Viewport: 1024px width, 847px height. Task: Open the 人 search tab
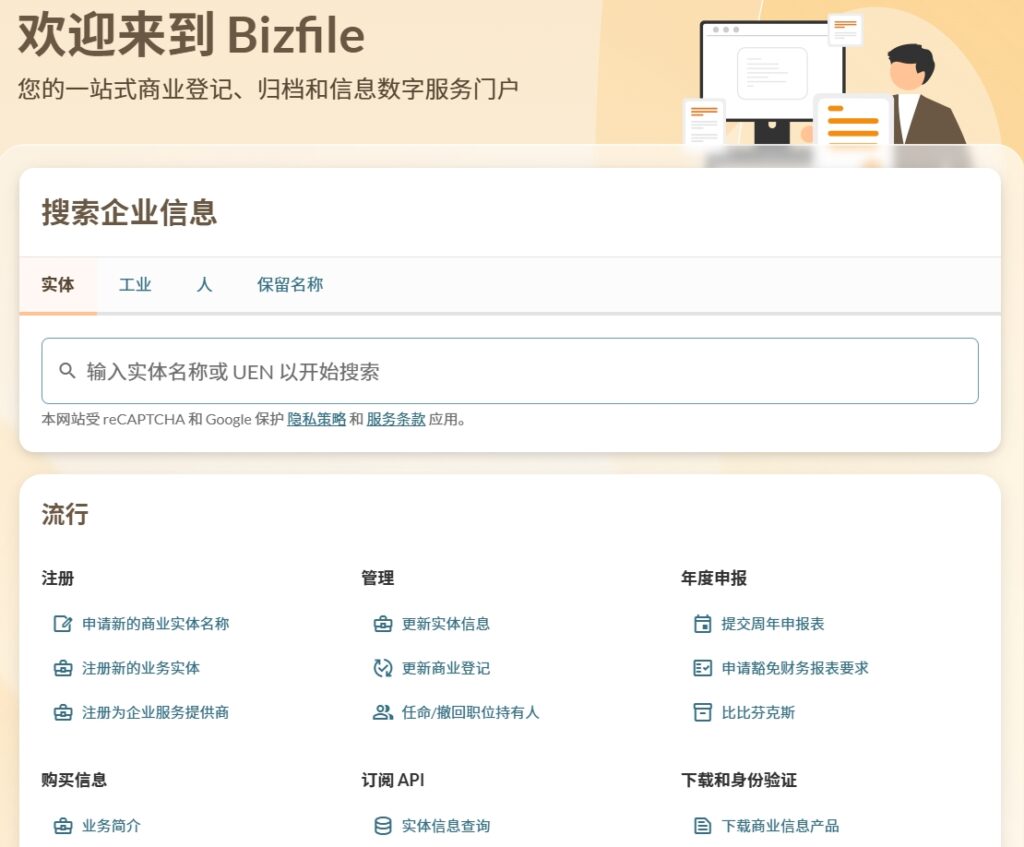(204, 285)
